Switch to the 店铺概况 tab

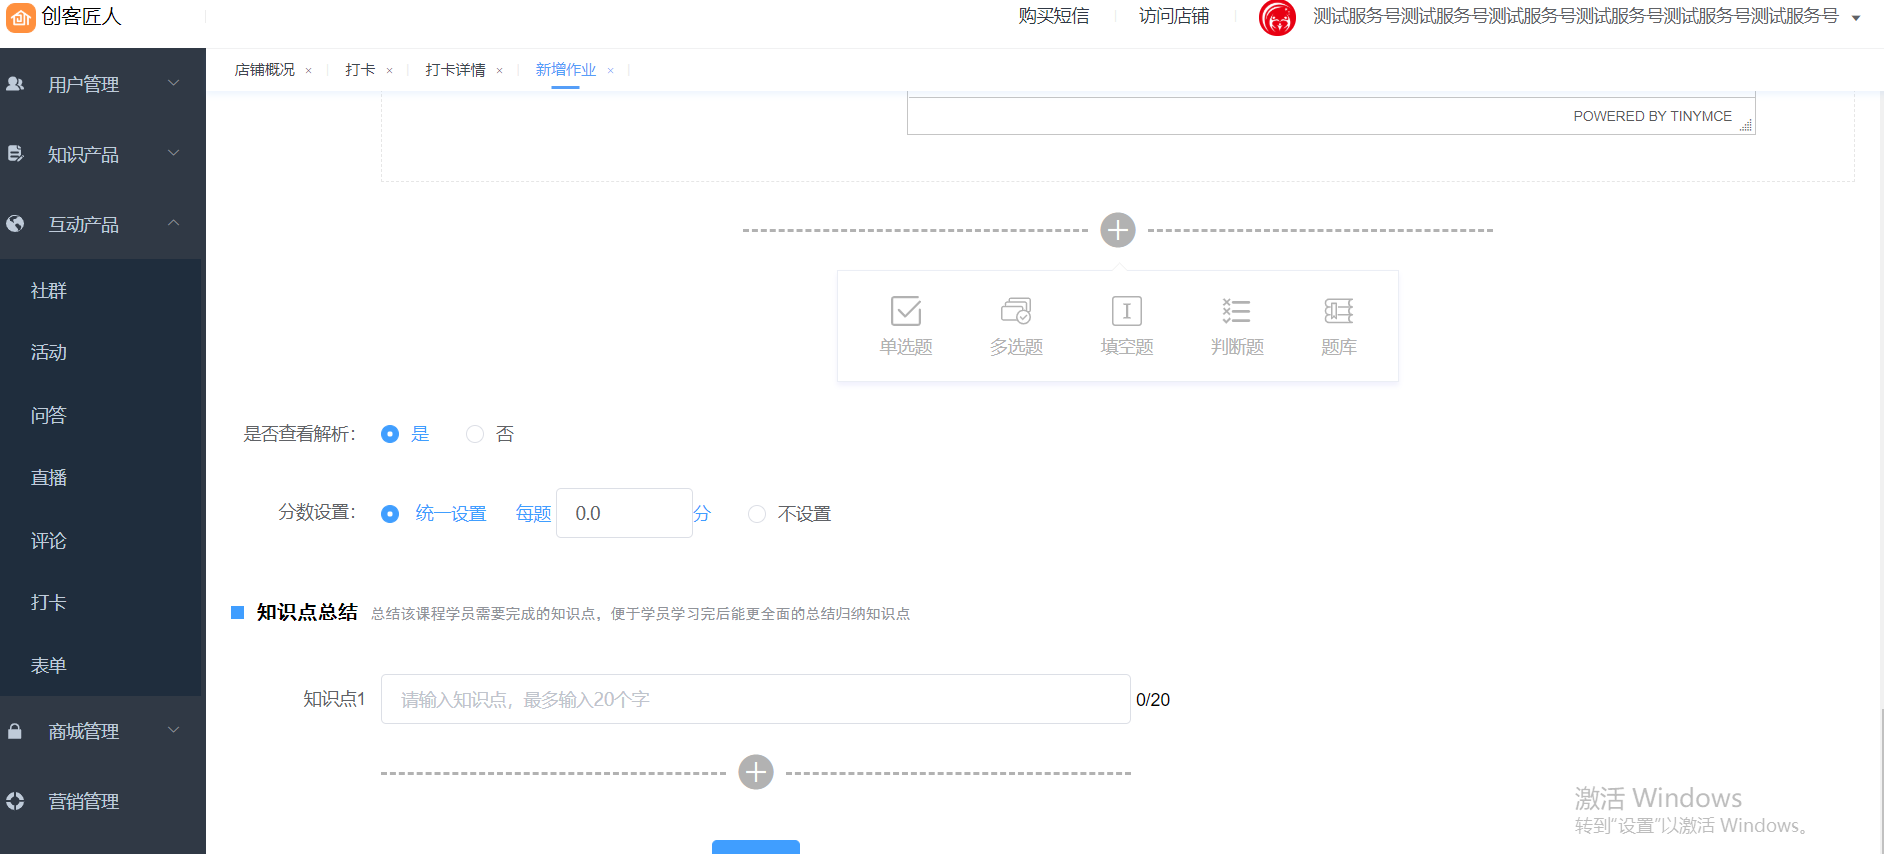tap(264, 70)
